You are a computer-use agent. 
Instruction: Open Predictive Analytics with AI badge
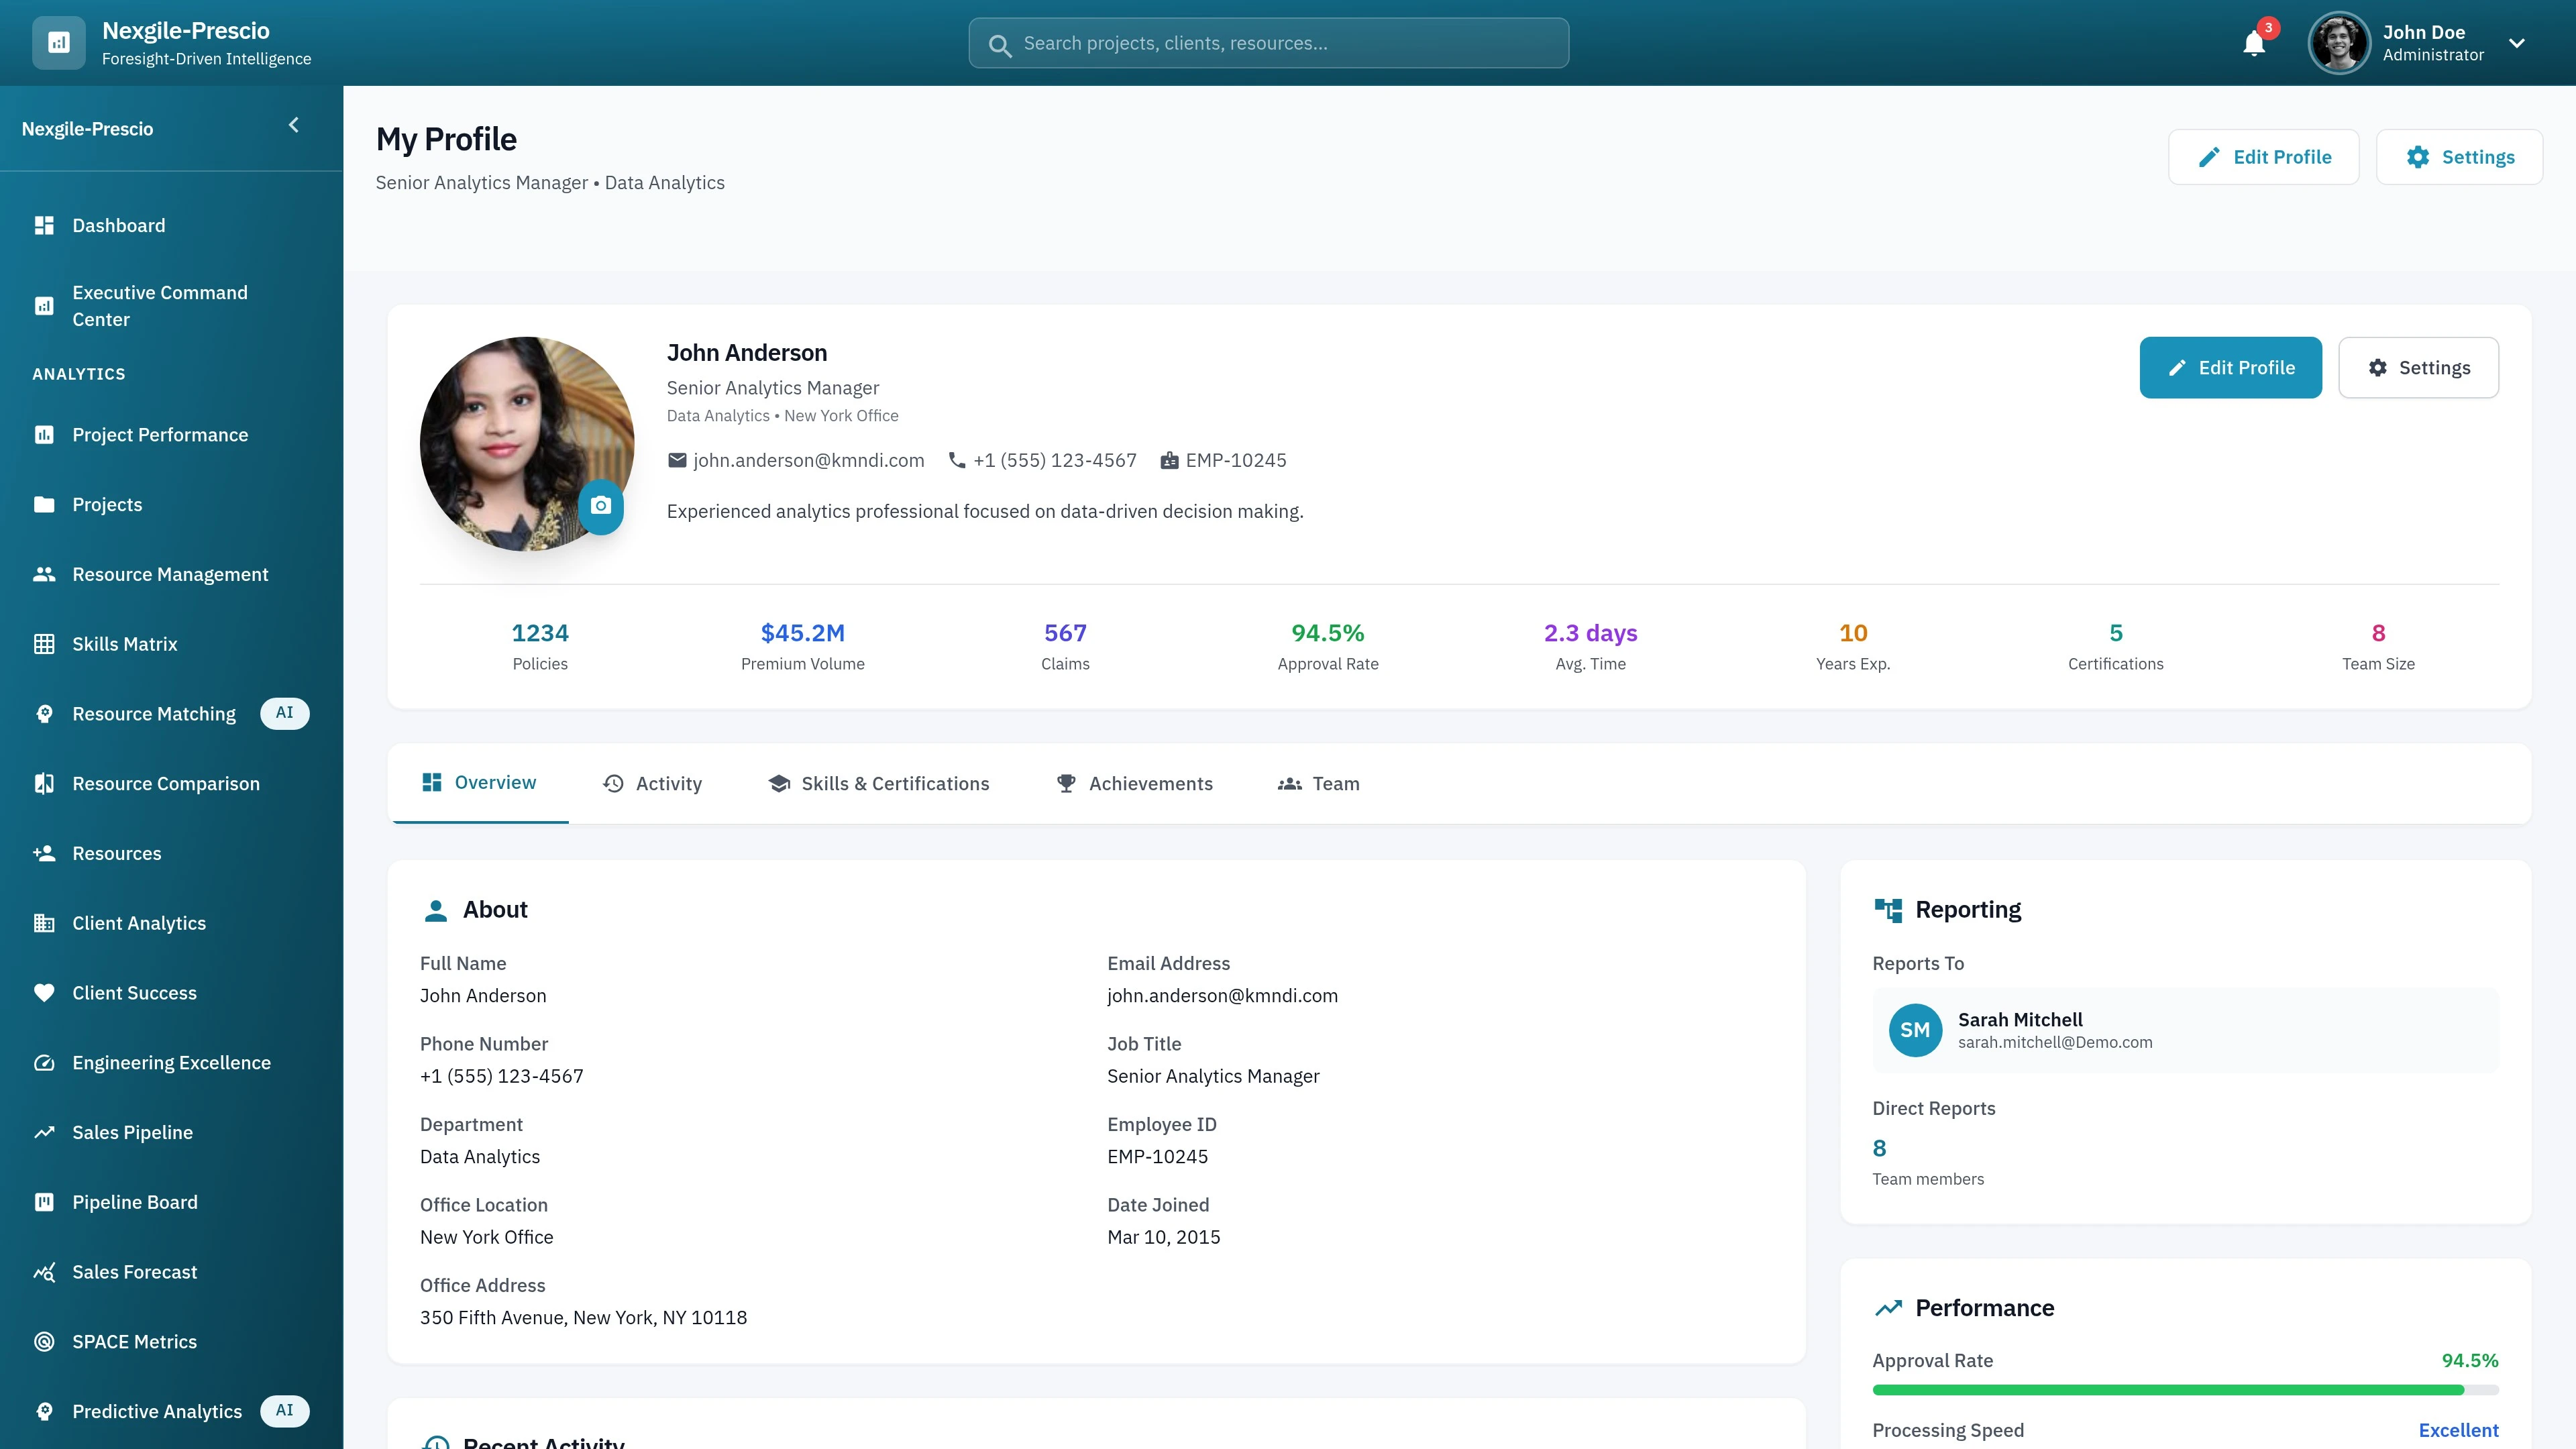tap(157, 1411)
